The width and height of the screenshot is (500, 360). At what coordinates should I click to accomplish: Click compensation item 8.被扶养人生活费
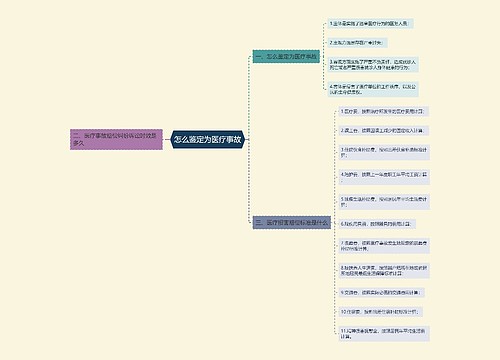point(384,270)
